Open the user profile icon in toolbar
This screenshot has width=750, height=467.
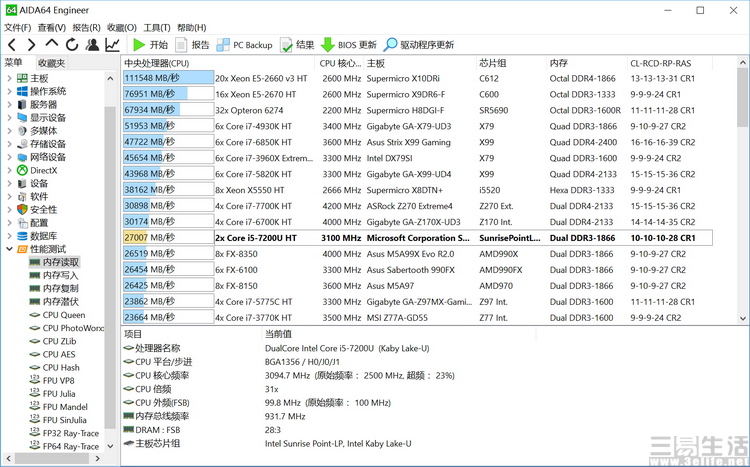[92, 45]
